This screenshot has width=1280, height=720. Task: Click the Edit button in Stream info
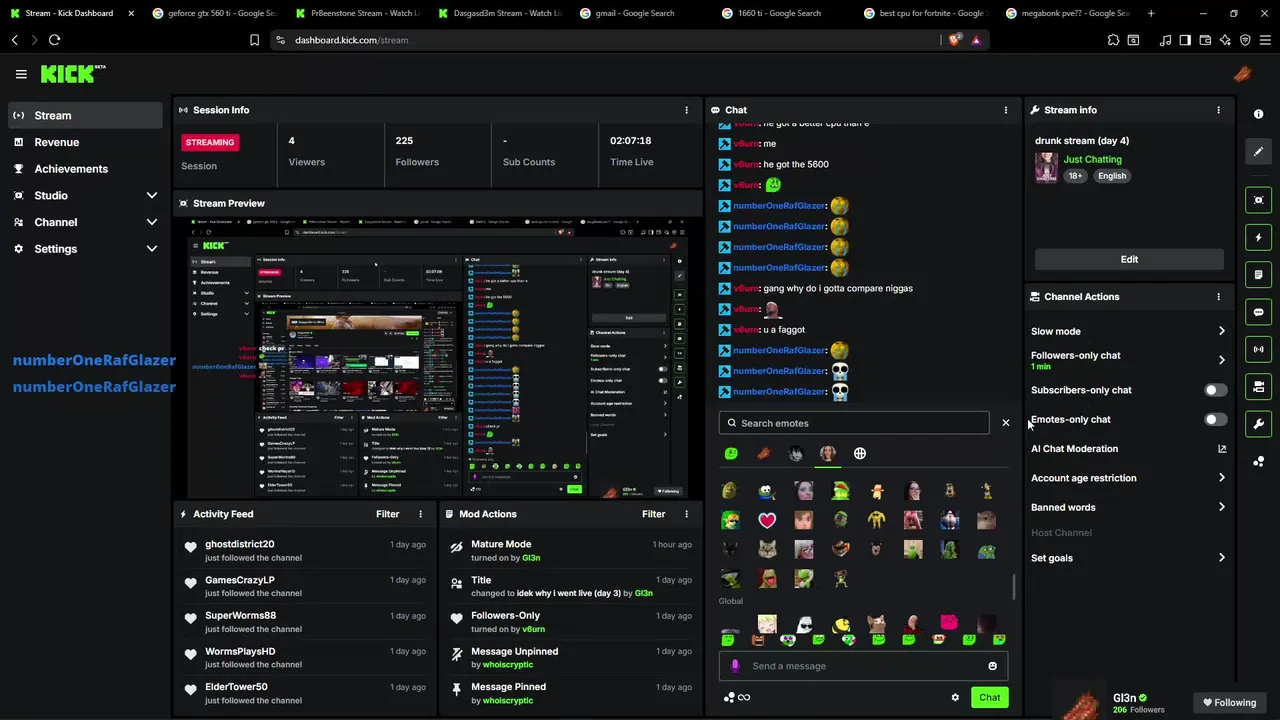tap(1129, 259)
